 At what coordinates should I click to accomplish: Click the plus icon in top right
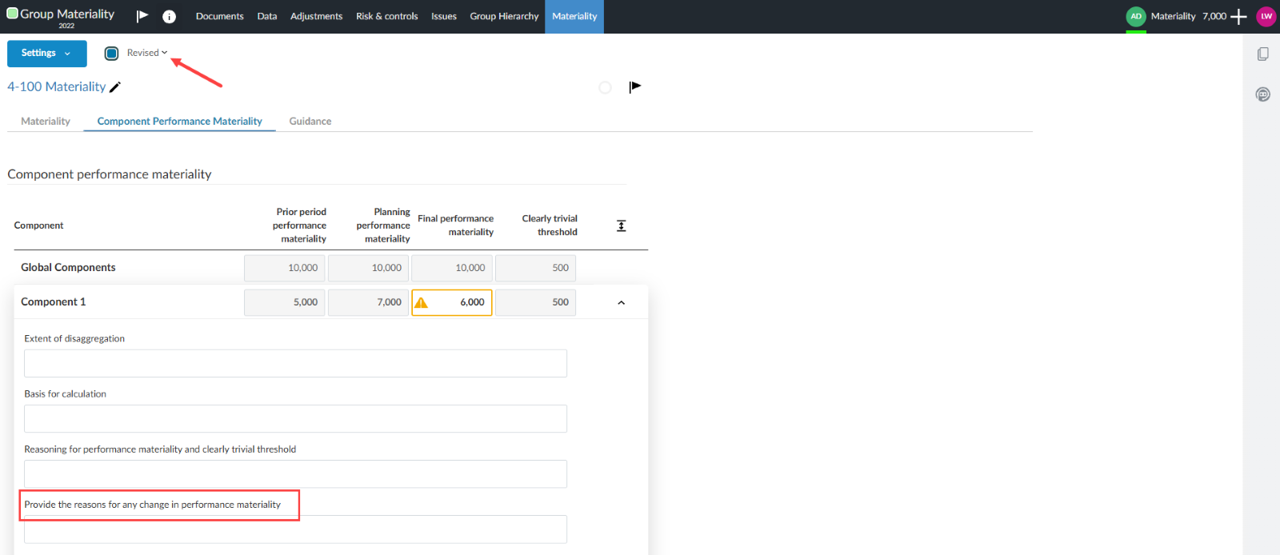pyautogui.click(x=1238, y=16)
